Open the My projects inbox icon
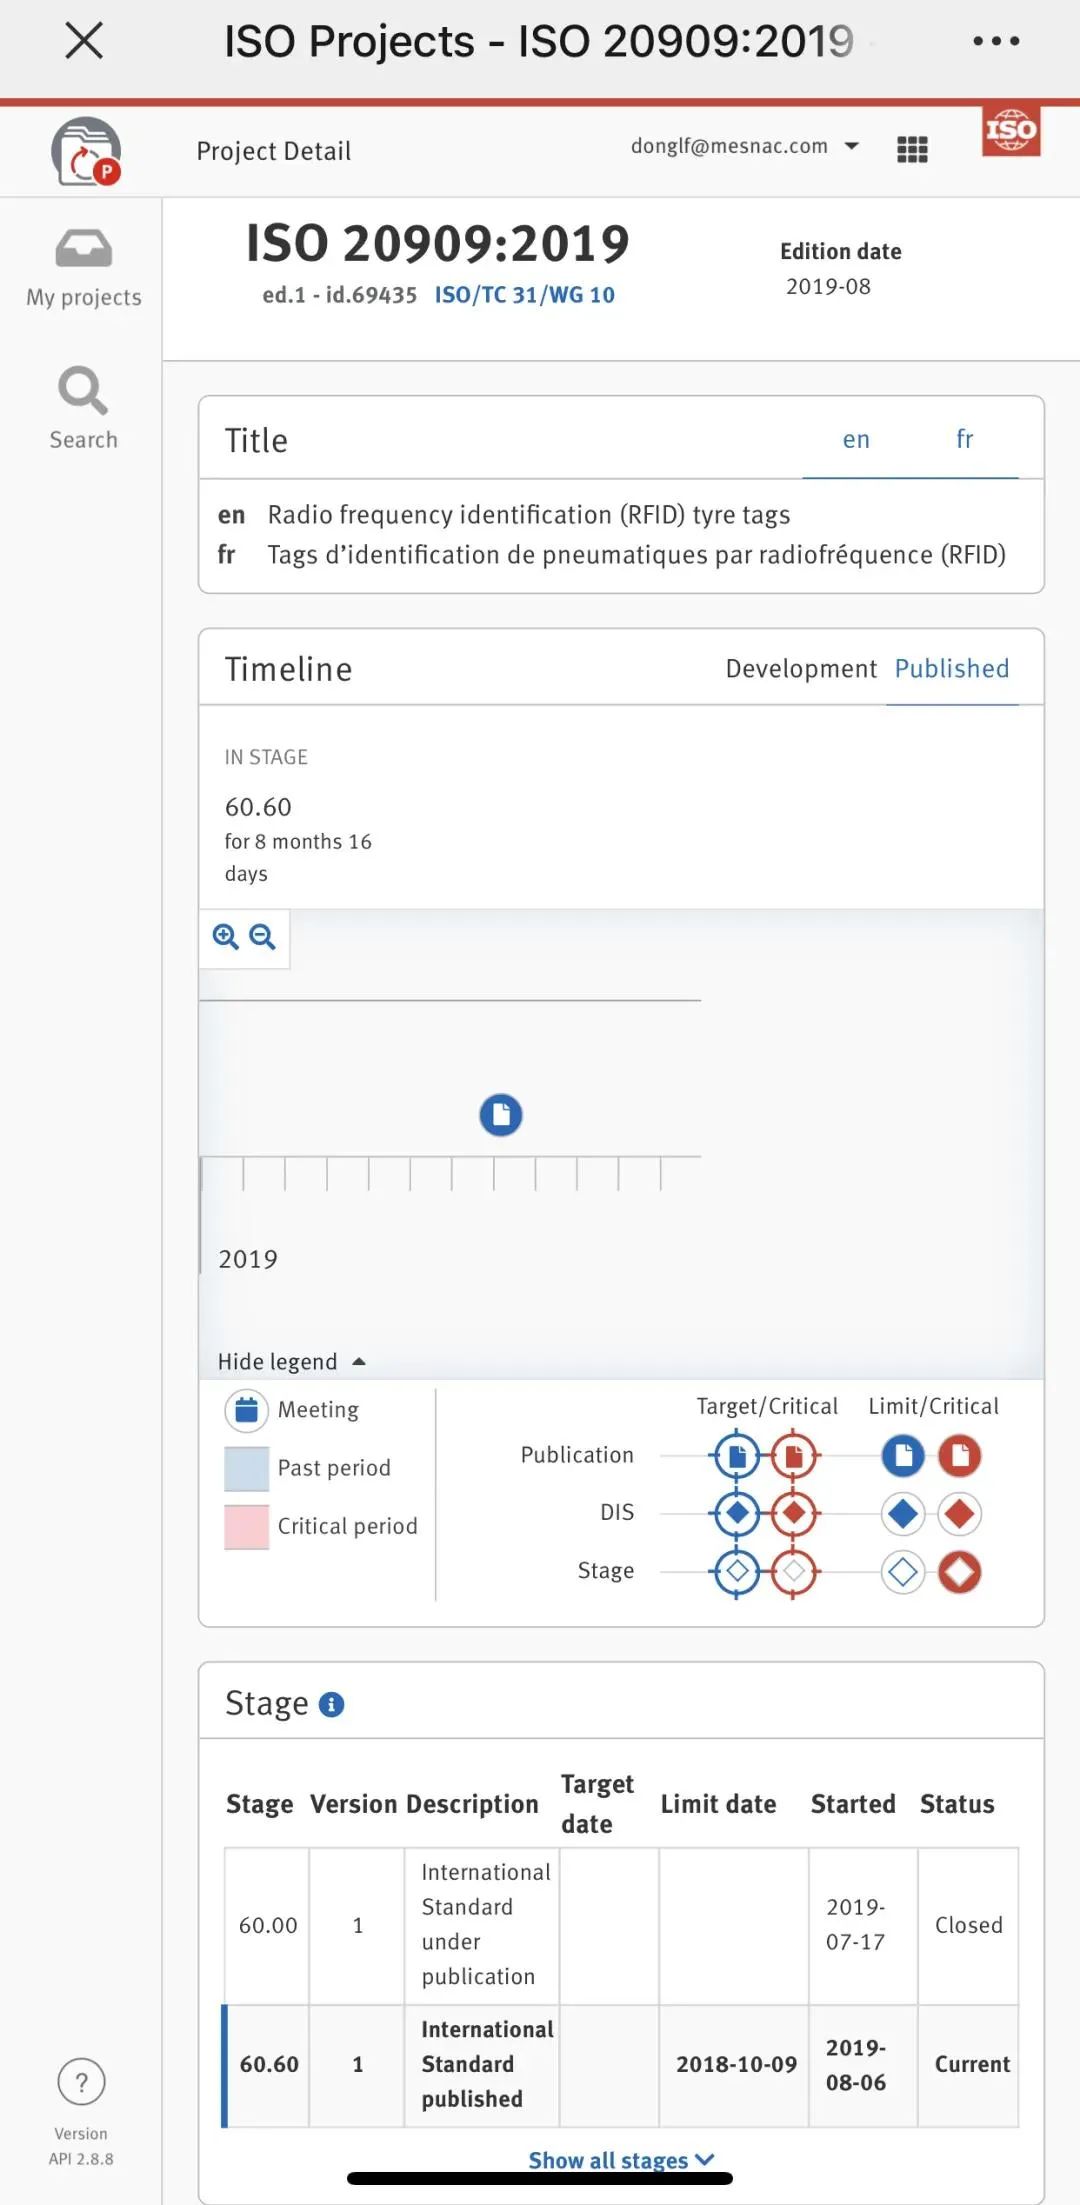Screen dimensions: 1080x2205 pyautogui.click(x=83, y=249)
